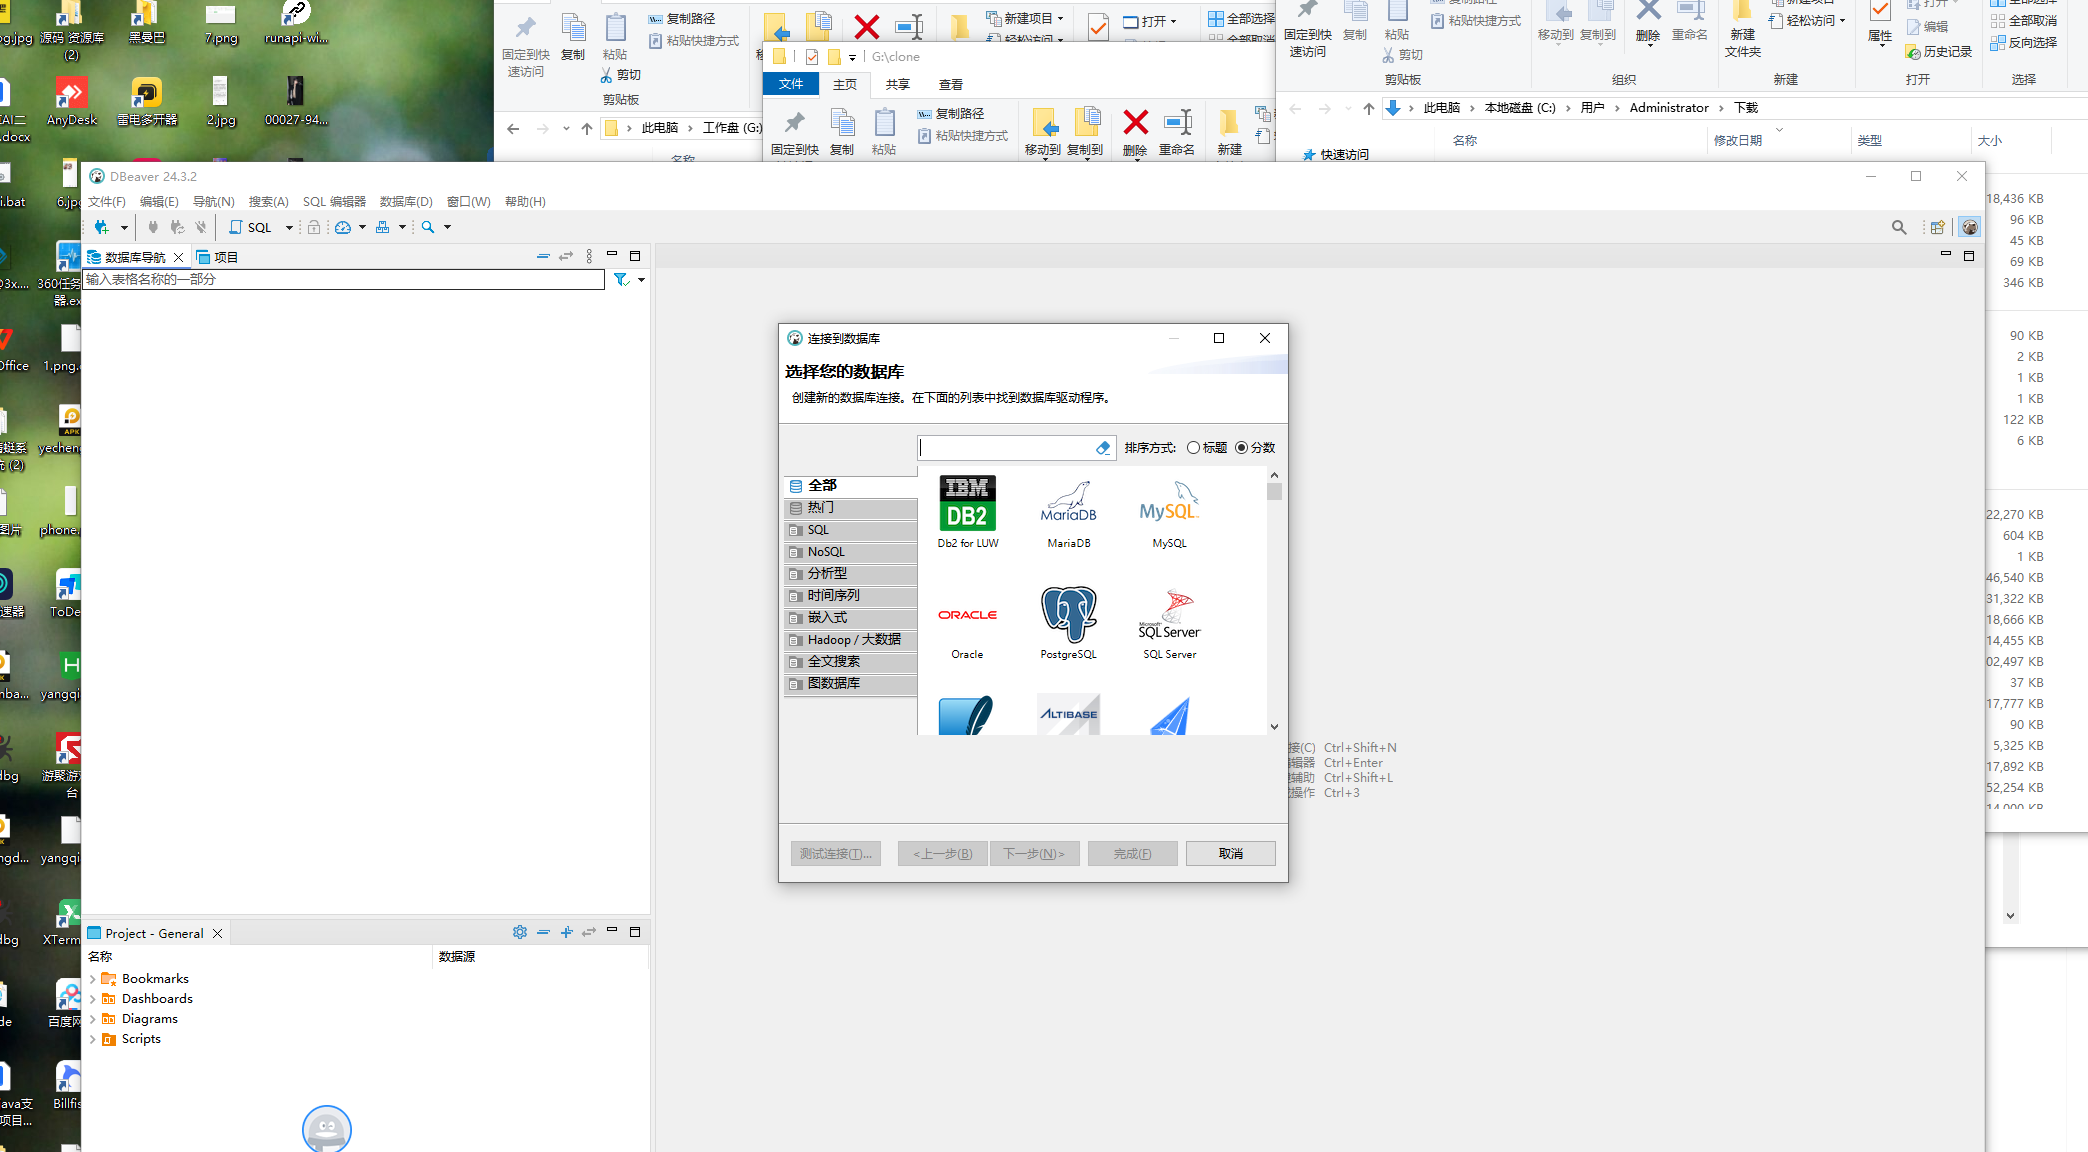Click the new connection plug icon

click(101, 227)
